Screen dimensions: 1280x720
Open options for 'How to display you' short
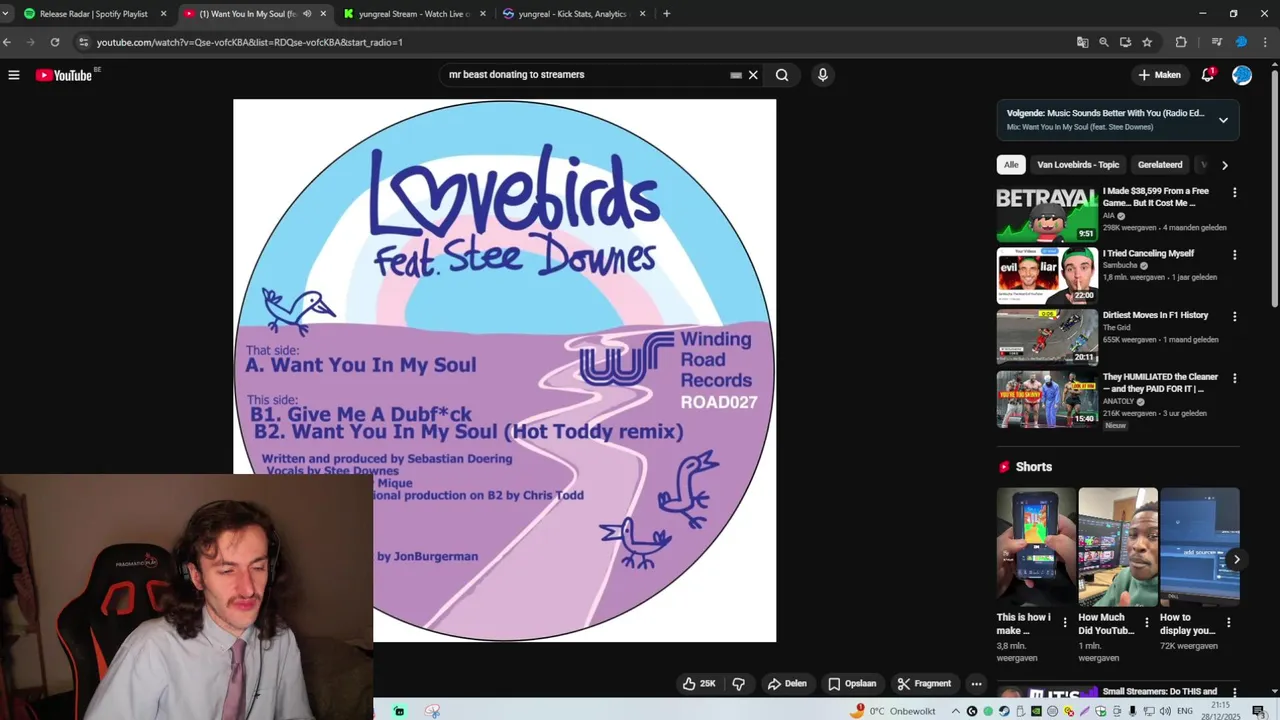point(1228,622)
